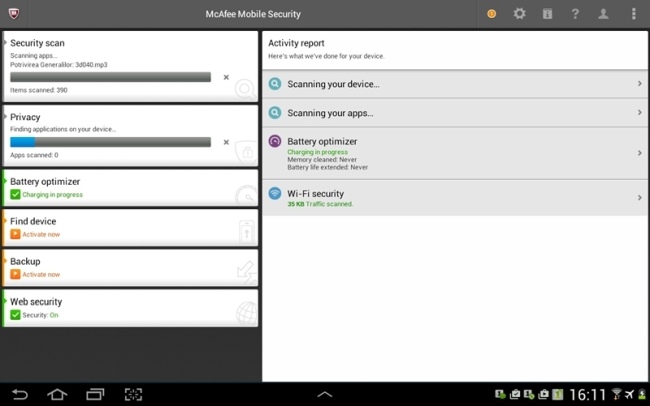This screenshot has height=406, width=650.
Task: Cancel the Security scan with X
Action: pos(226,77)
